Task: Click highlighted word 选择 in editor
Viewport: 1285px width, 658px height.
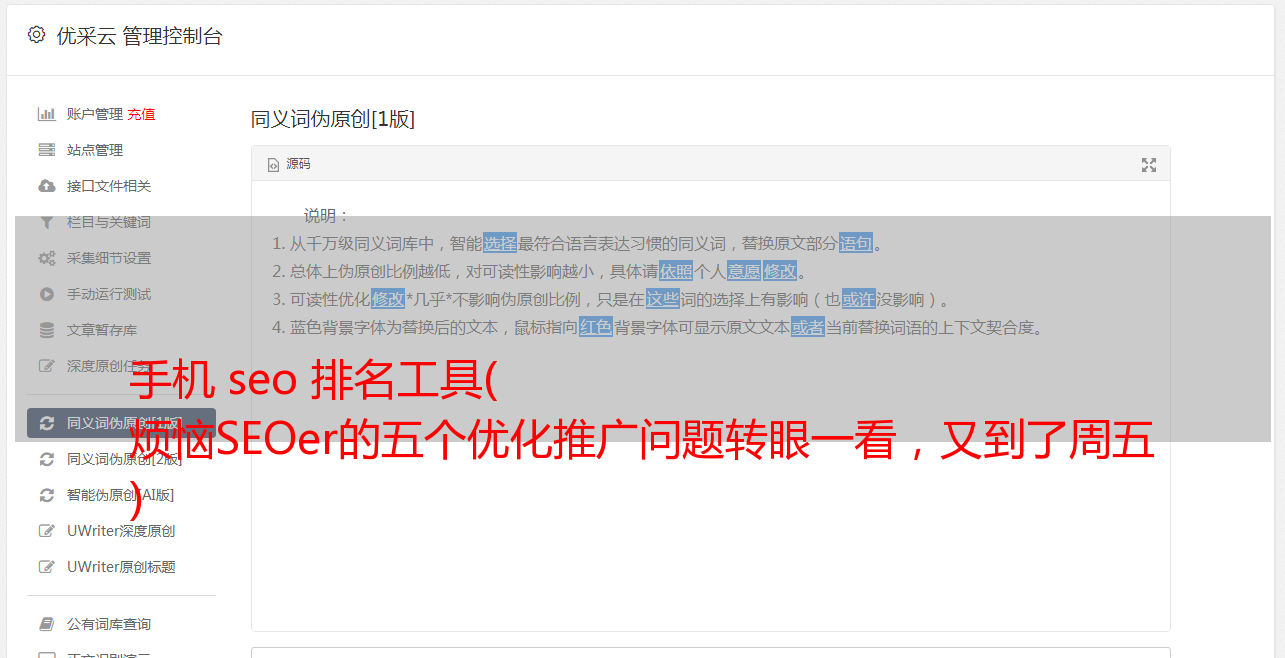Action: (x=500, y=243)
